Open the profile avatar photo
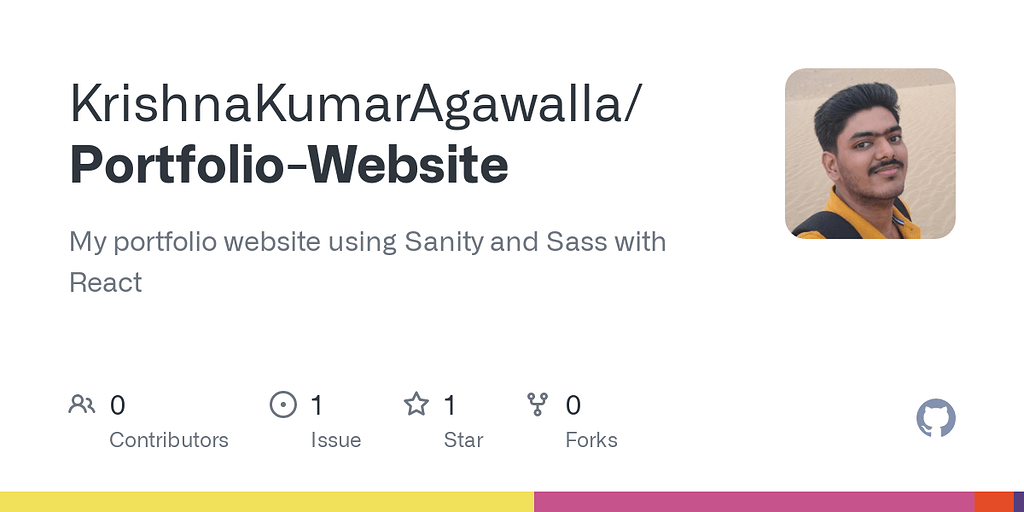Viewport: 1024px width, 512px height. [870, 153]
